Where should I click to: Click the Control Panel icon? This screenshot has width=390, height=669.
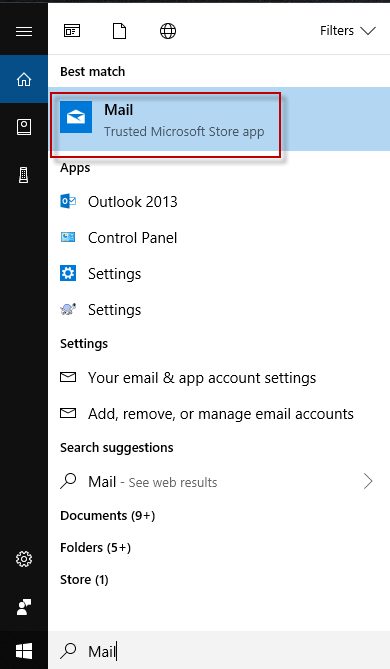68,237
